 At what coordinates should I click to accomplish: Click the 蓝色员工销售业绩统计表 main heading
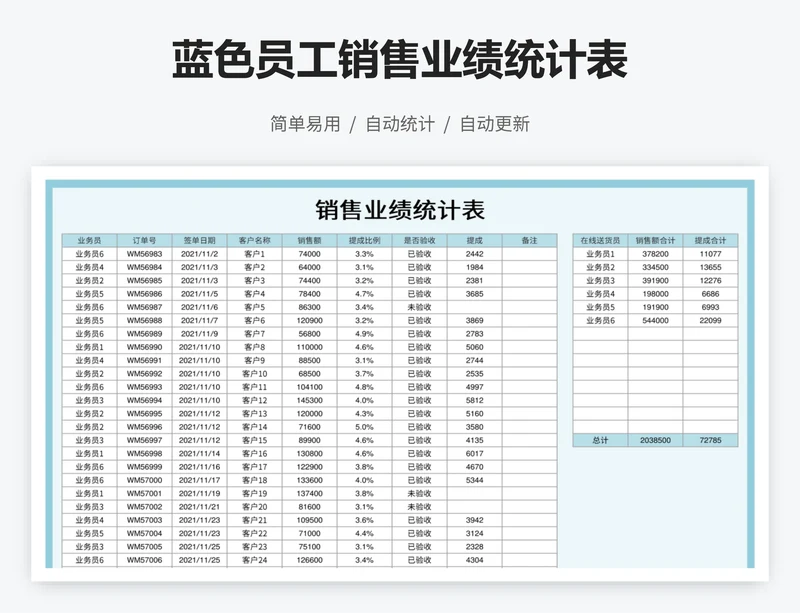pos(400,61)
